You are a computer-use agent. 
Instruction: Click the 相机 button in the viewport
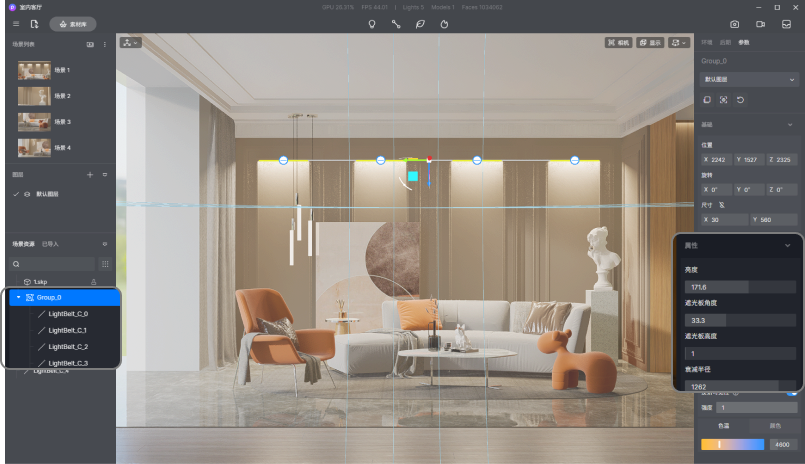pyautogui.click(x=618, y=43)
